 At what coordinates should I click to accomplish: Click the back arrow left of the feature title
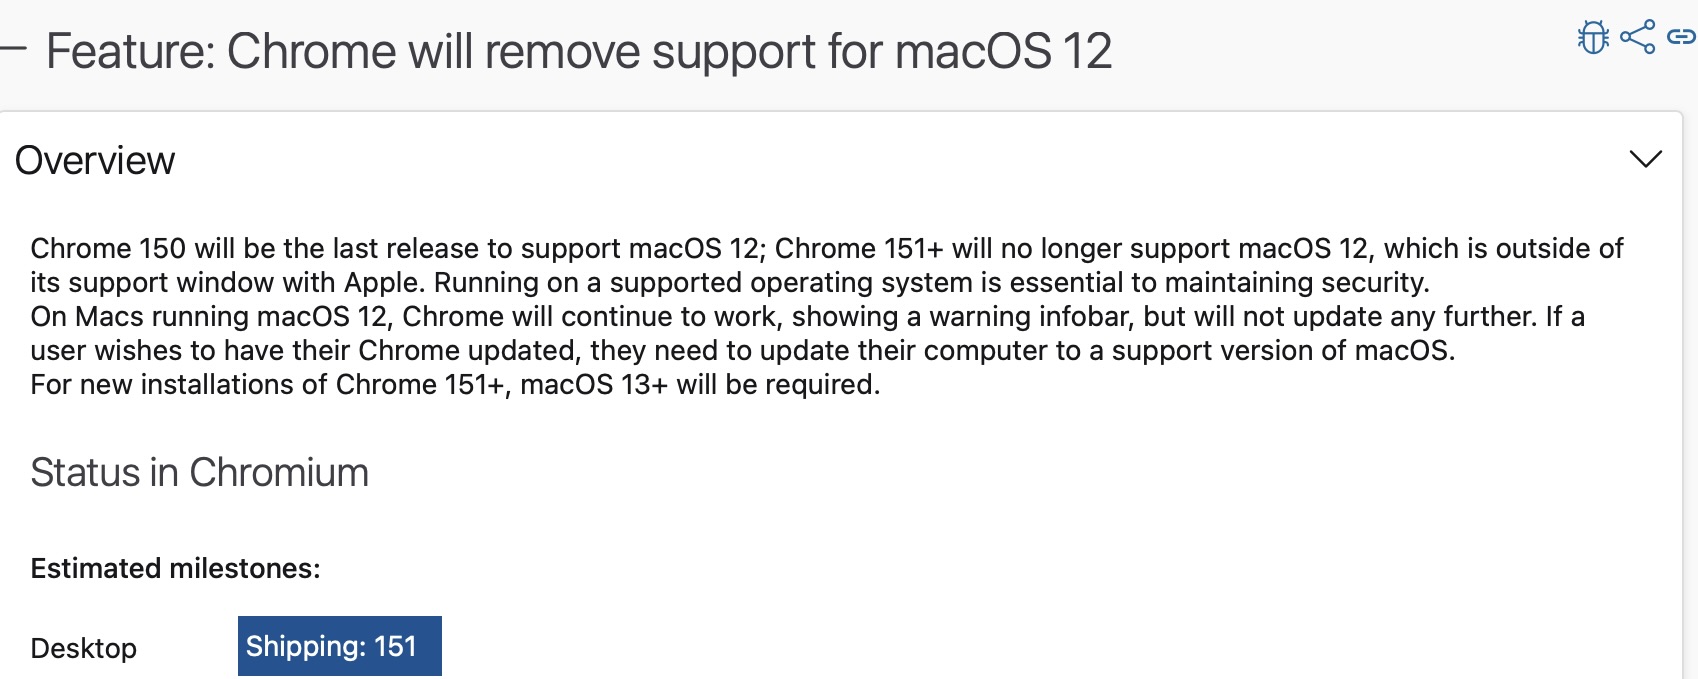click(x=12, y=50)
